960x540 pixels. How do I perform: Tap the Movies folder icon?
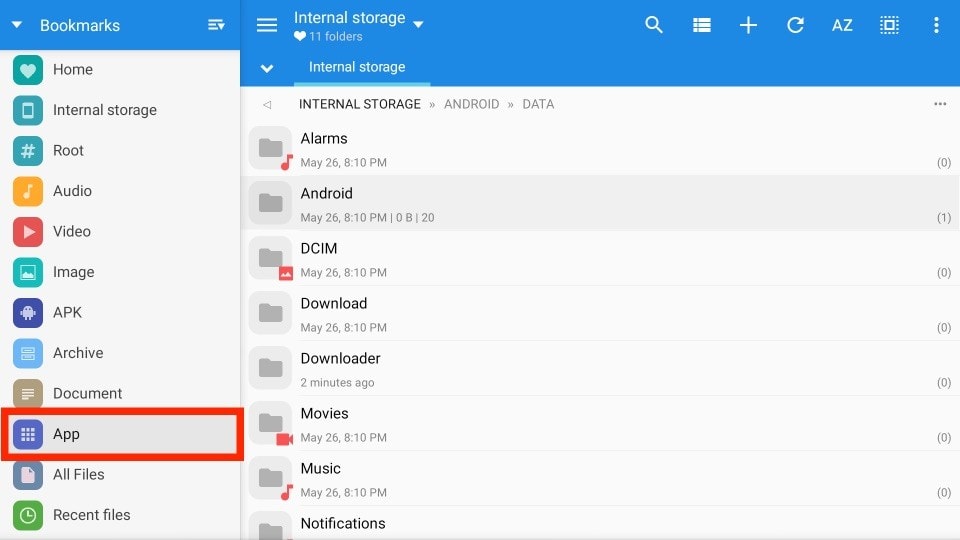click(x=270, y=424)
